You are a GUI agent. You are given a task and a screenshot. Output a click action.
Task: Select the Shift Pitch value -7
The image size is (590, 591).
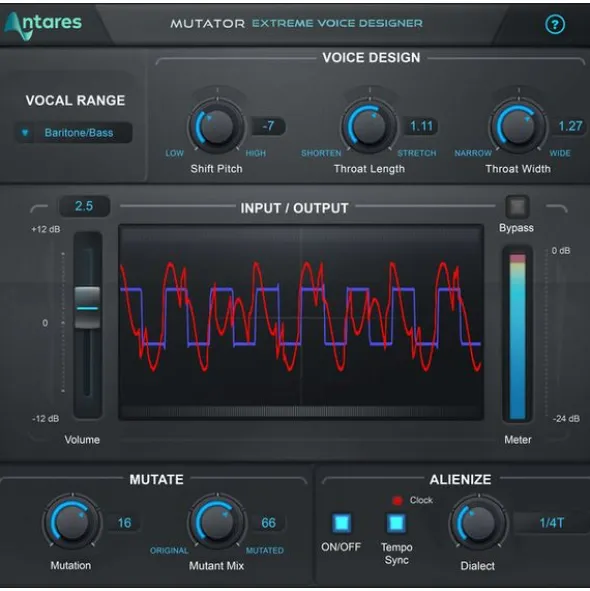268,126
